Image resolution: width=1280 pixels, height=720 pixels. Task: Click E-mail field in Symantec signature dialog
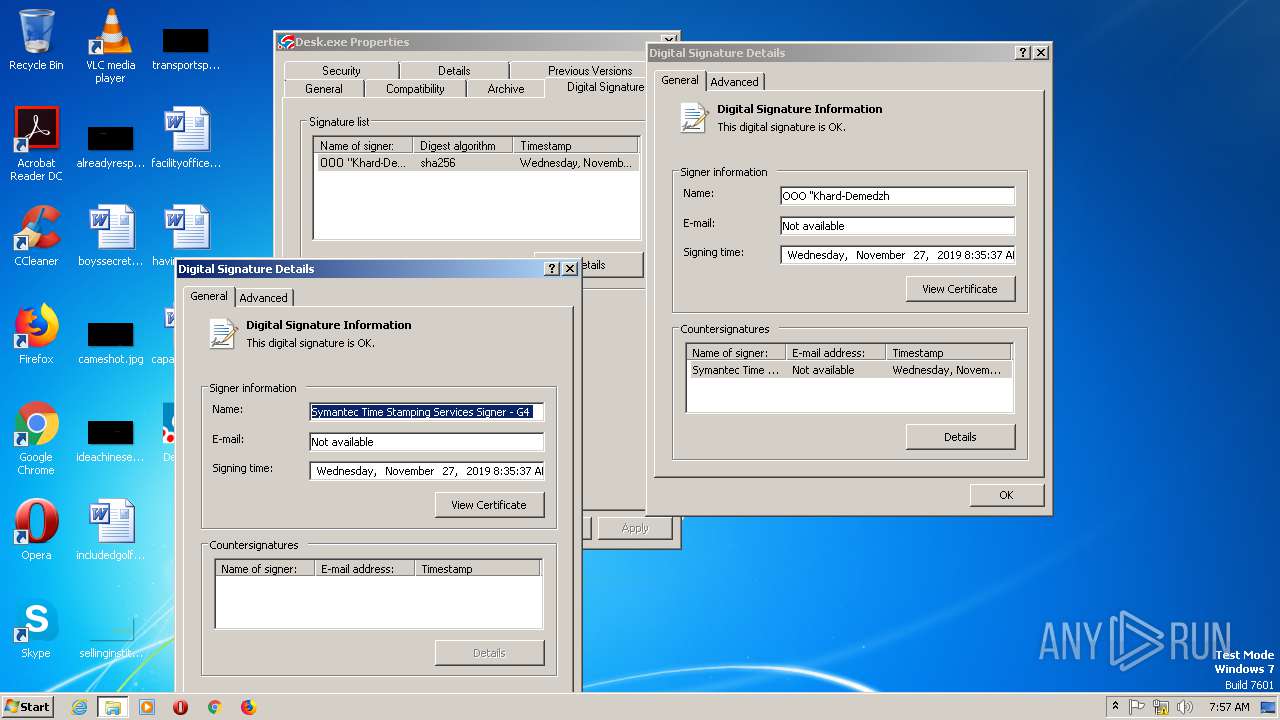tap(427, 442)
